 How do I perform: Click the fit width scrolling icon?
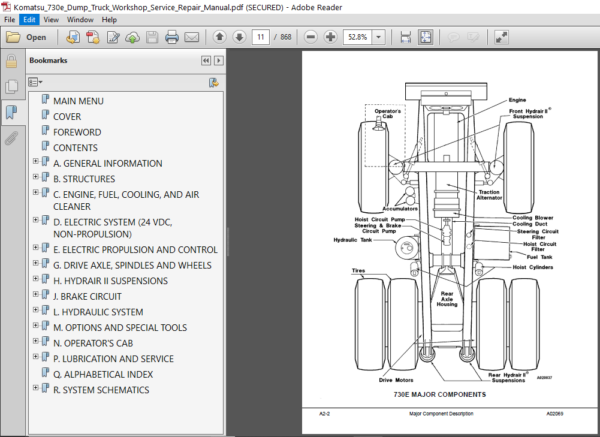point(406,37)
